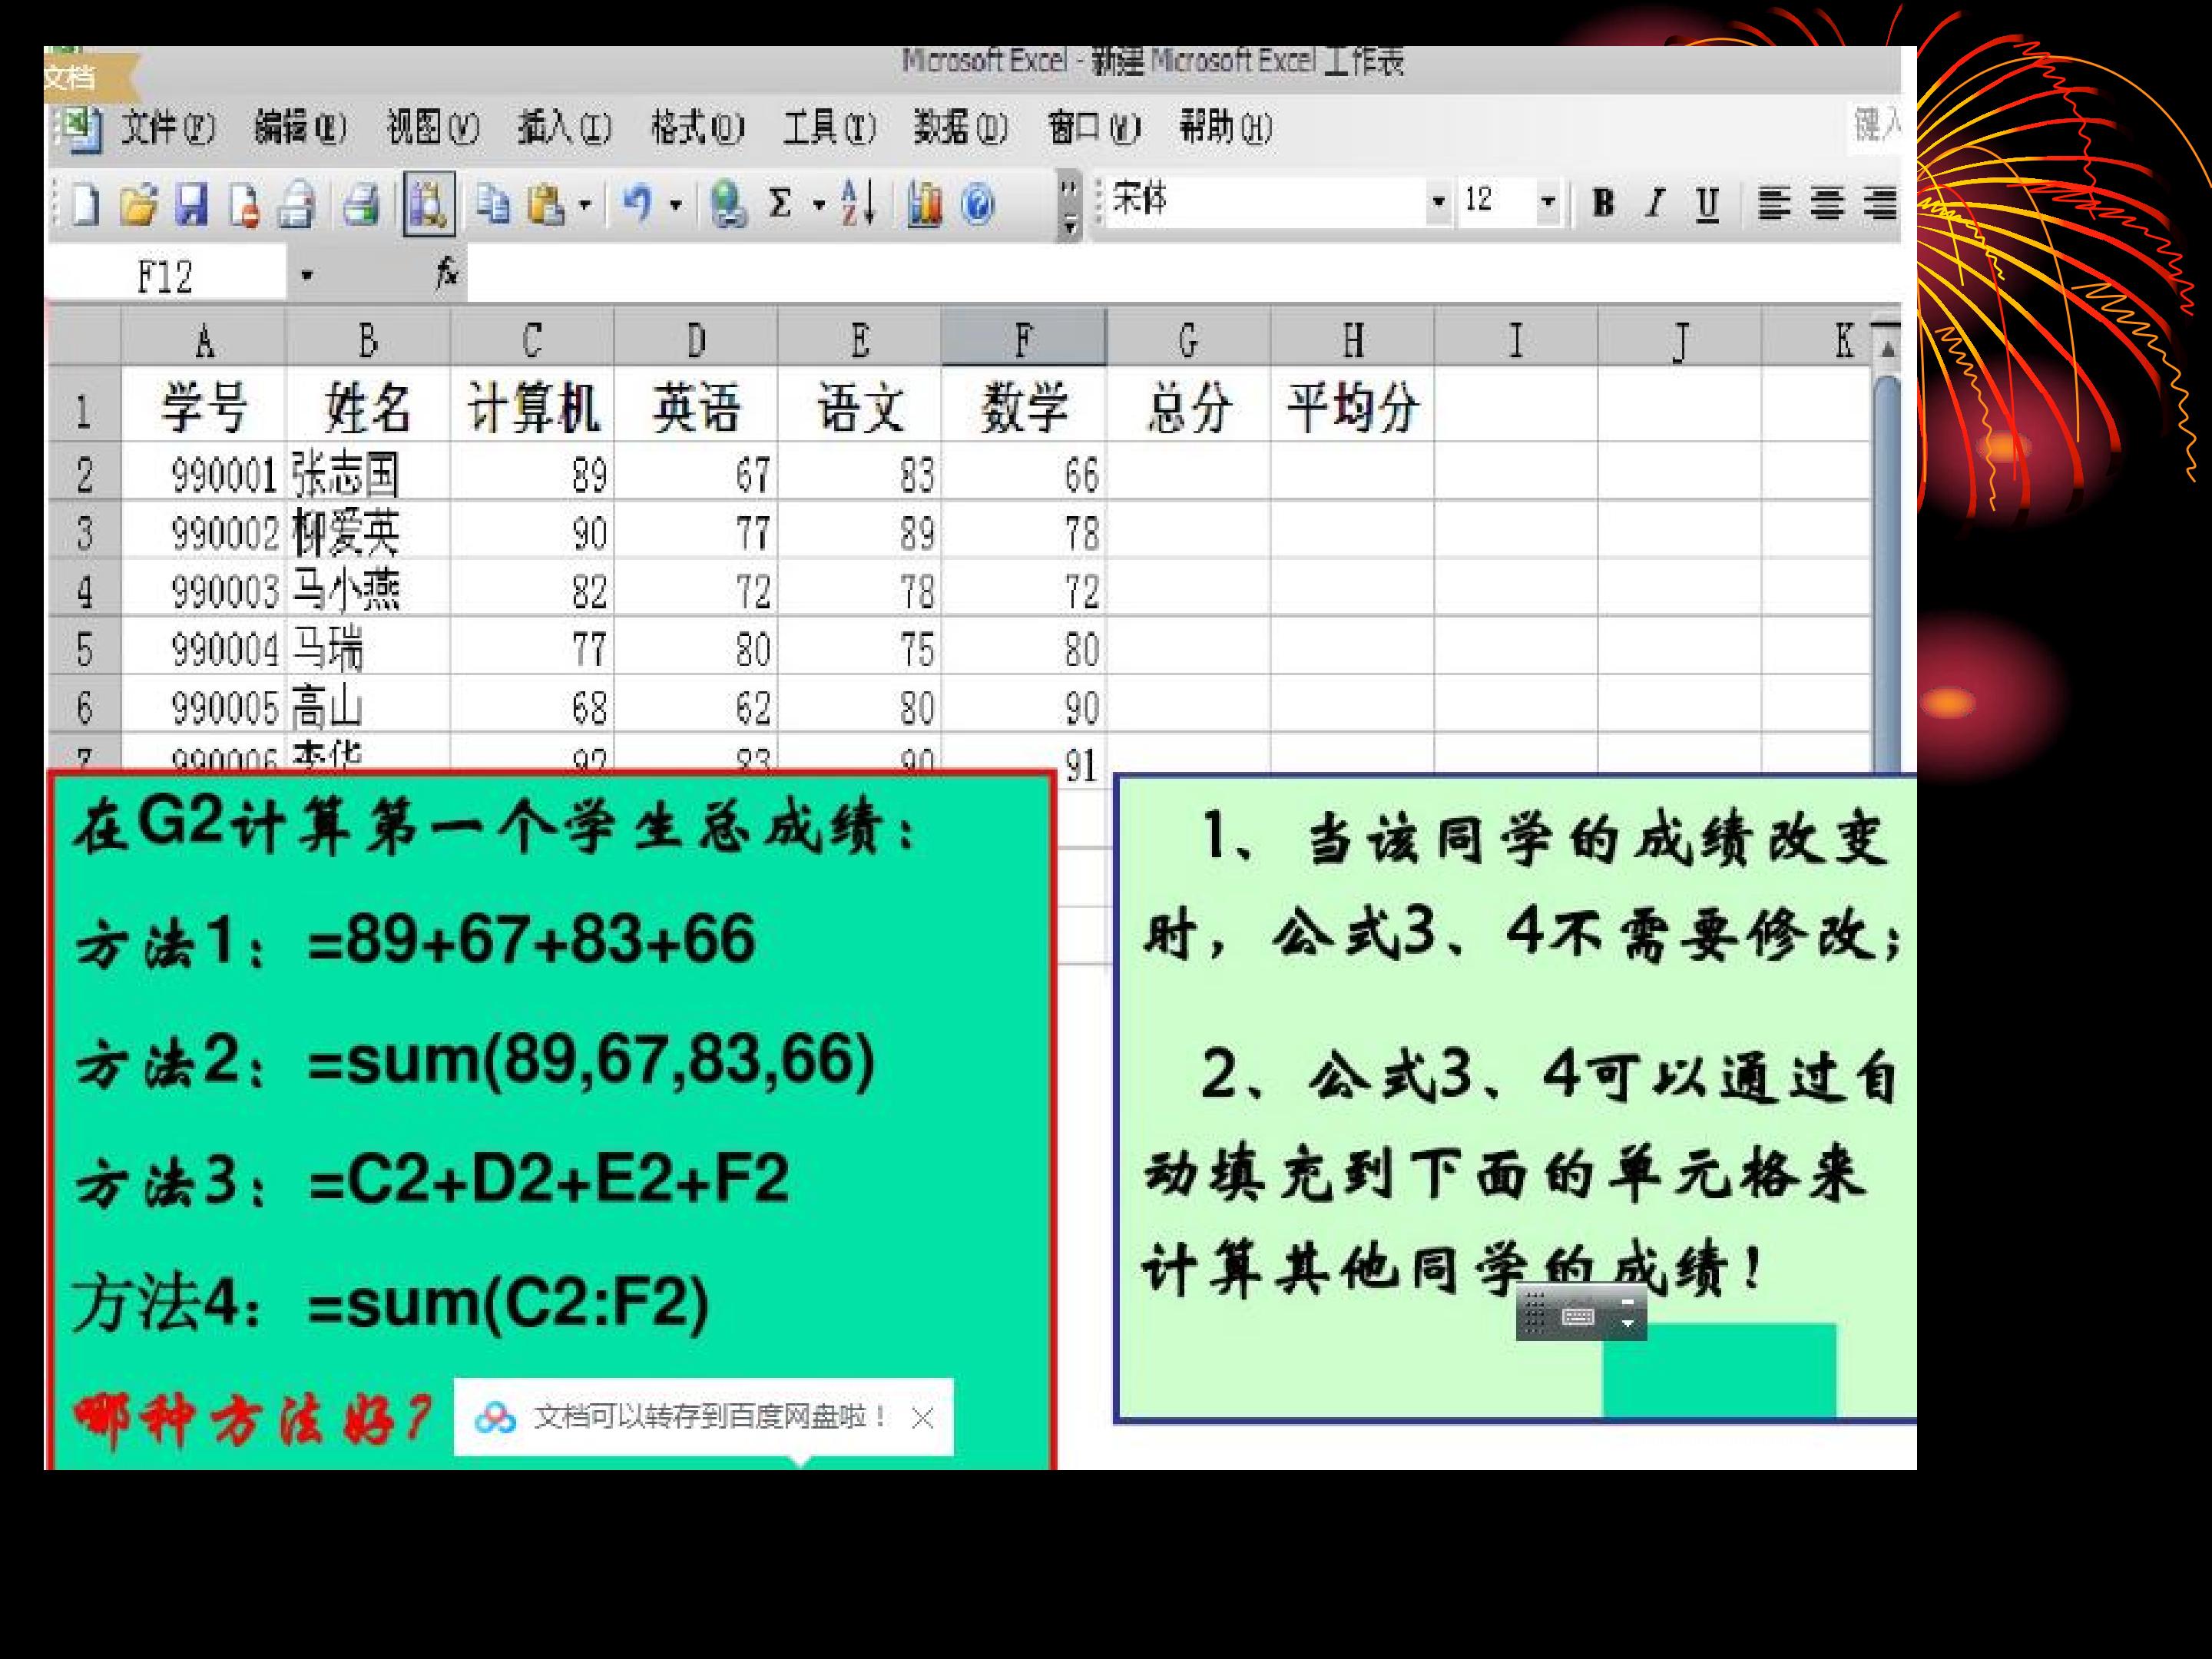Open the floating input toolbar dropdown arrow

coord(1627,1324)
